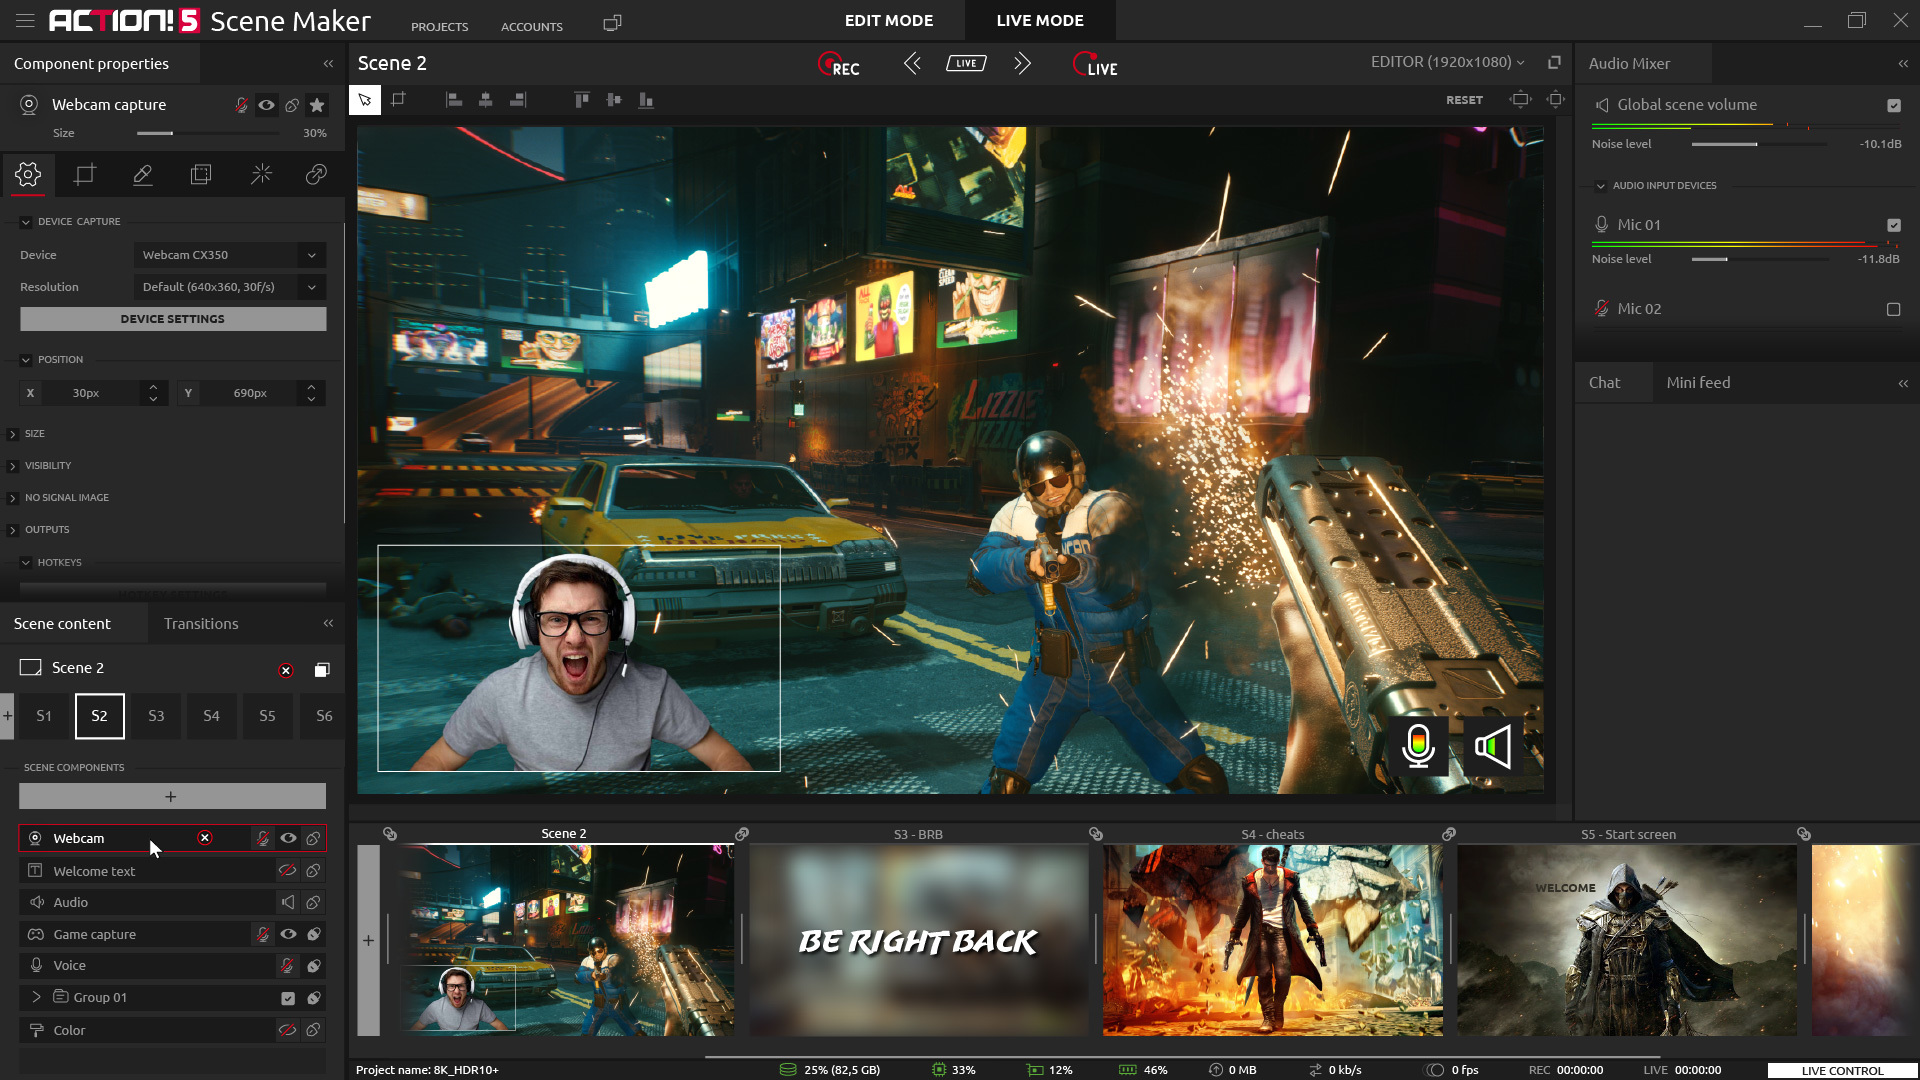The height and width of the screenshot is (1080, 1920).
Task: Open the hamburger main menu
Action: click(x=25, y=20)
